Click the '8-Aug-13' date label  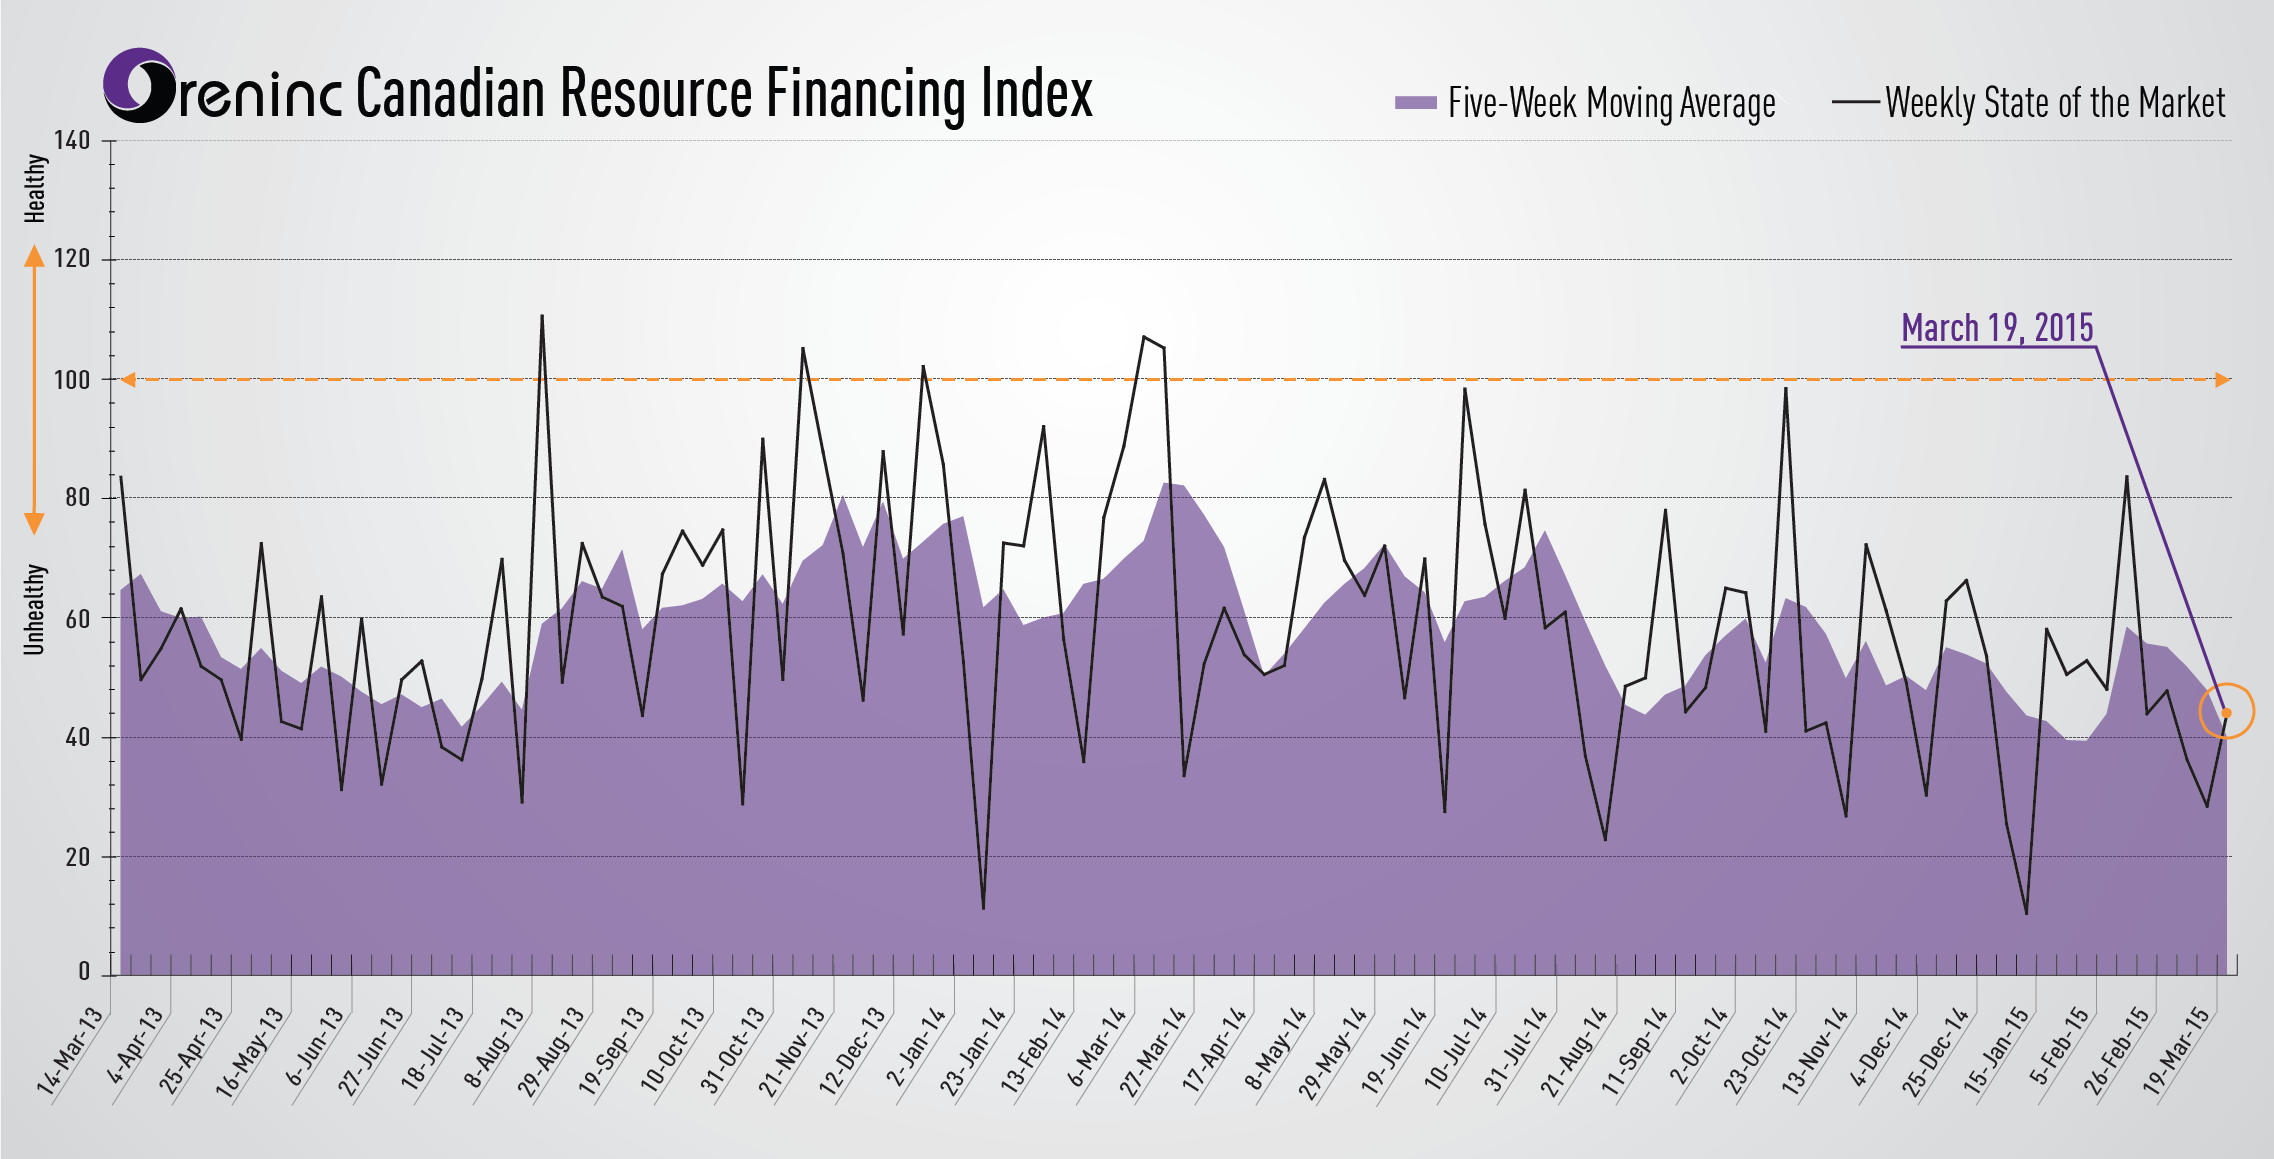(x=494, y=1047)
